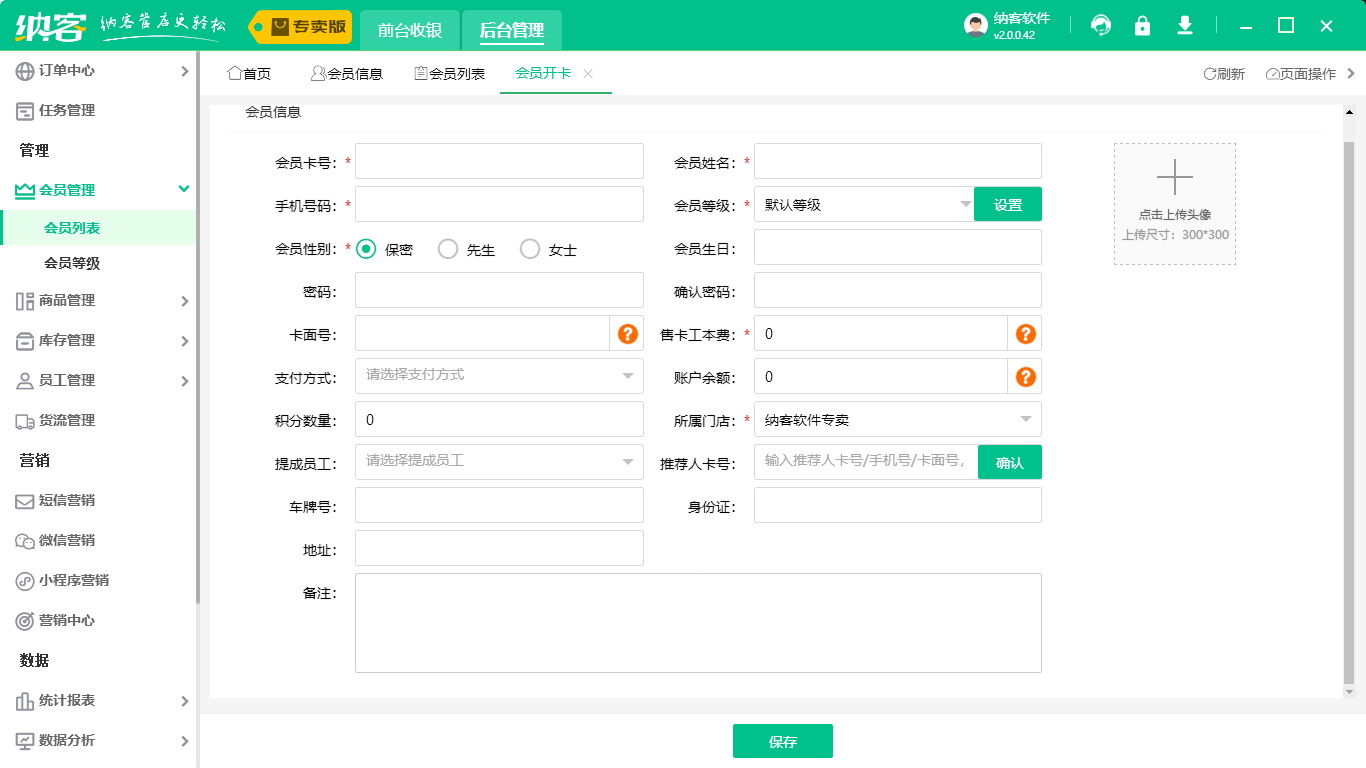Expand the 商品管理 sidebar section
Image resolution: width=1366 pixels, height=768 pixels.
pos(100,300)
